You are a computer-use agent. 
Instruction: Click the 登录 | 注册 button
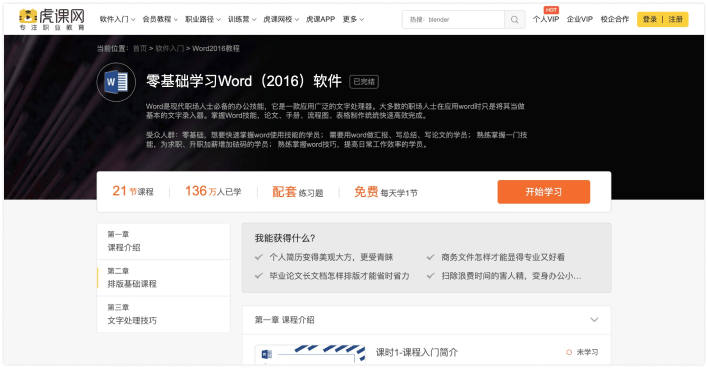(662, 19)
